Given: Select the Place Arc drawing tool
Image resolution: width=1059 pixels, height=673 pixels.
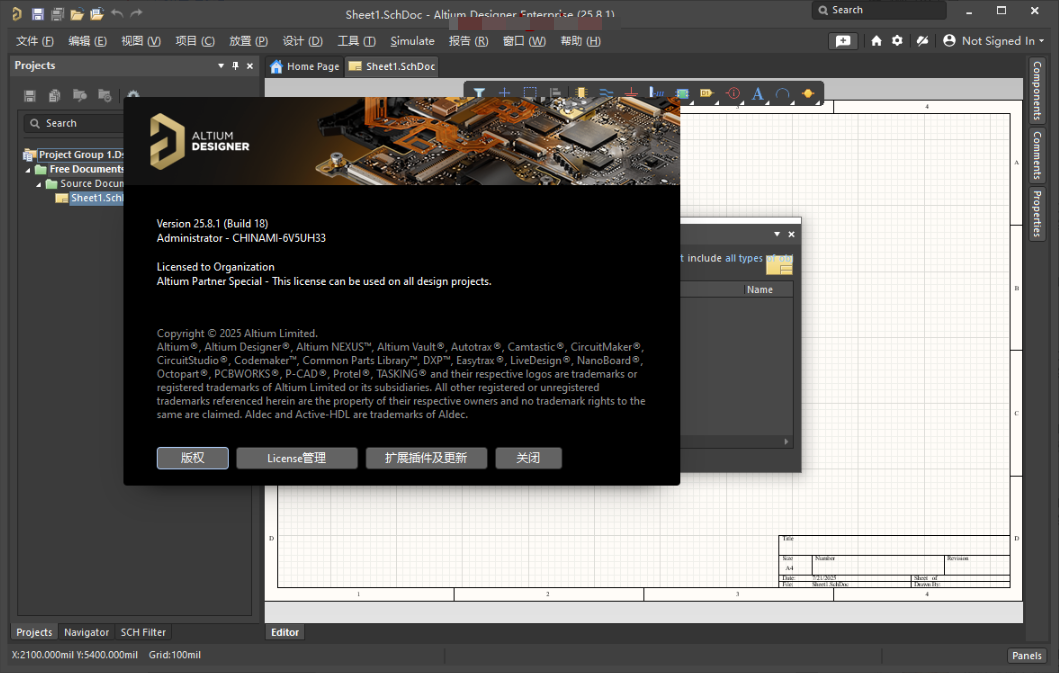Looking at the screenshot, I should 783,93.
